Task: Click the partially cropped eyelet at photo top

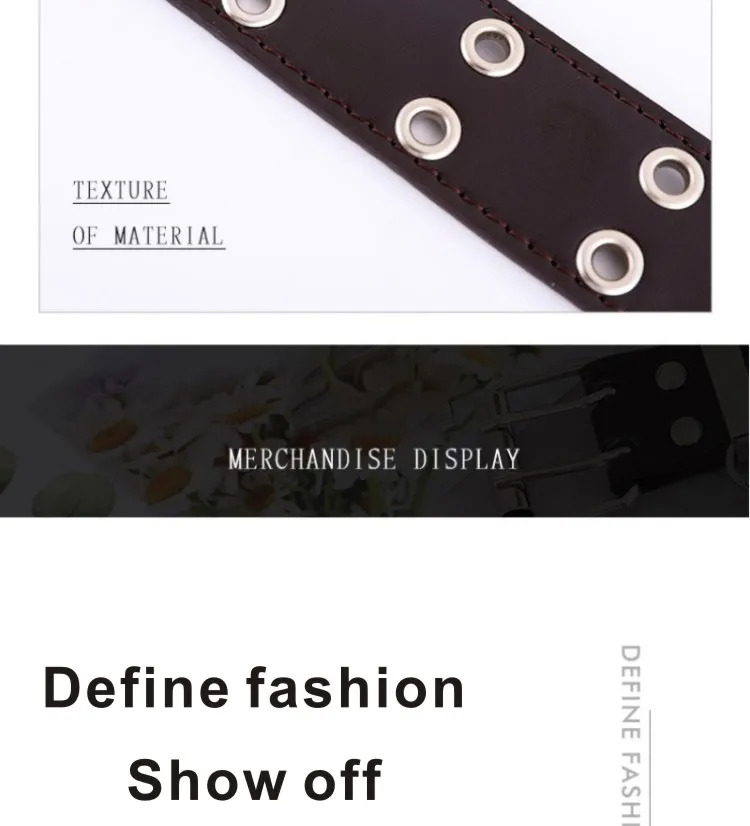Action: (253, 9)
